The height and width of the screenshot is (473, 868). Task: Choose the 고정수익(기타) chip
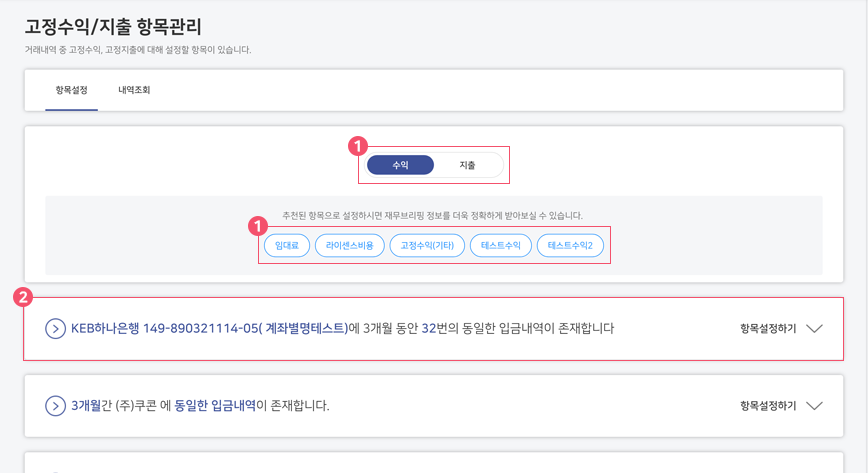coord(427,245)
